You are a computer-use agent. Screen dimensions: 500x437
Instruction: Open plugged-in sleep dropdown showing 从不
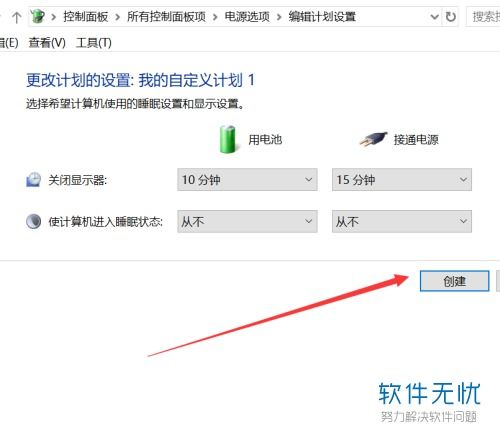point(402,221)
